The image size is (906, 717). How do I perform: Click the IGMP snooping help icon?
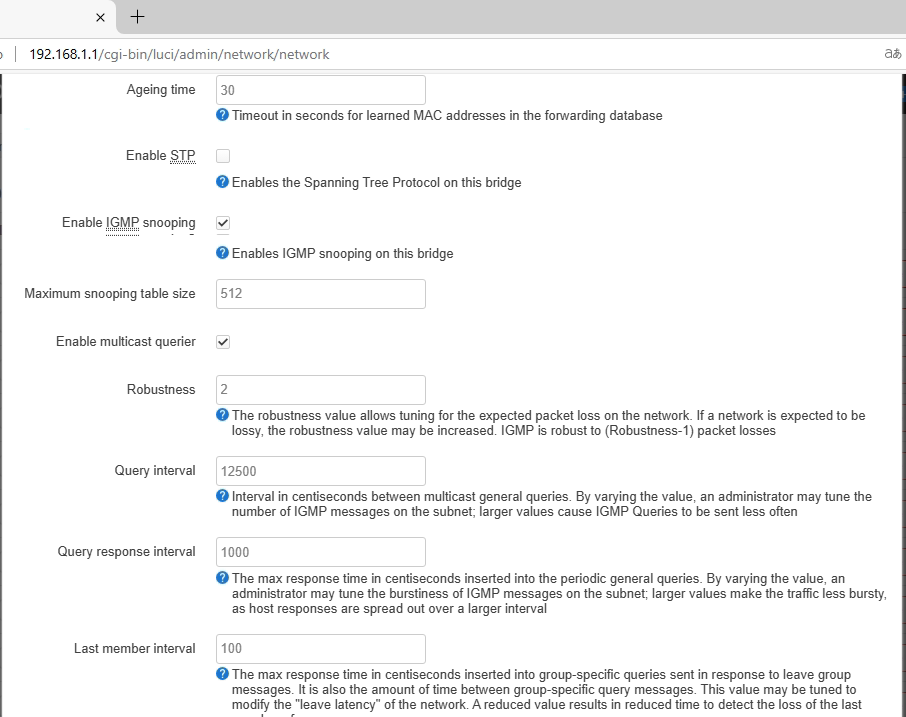tap(222, 252)
